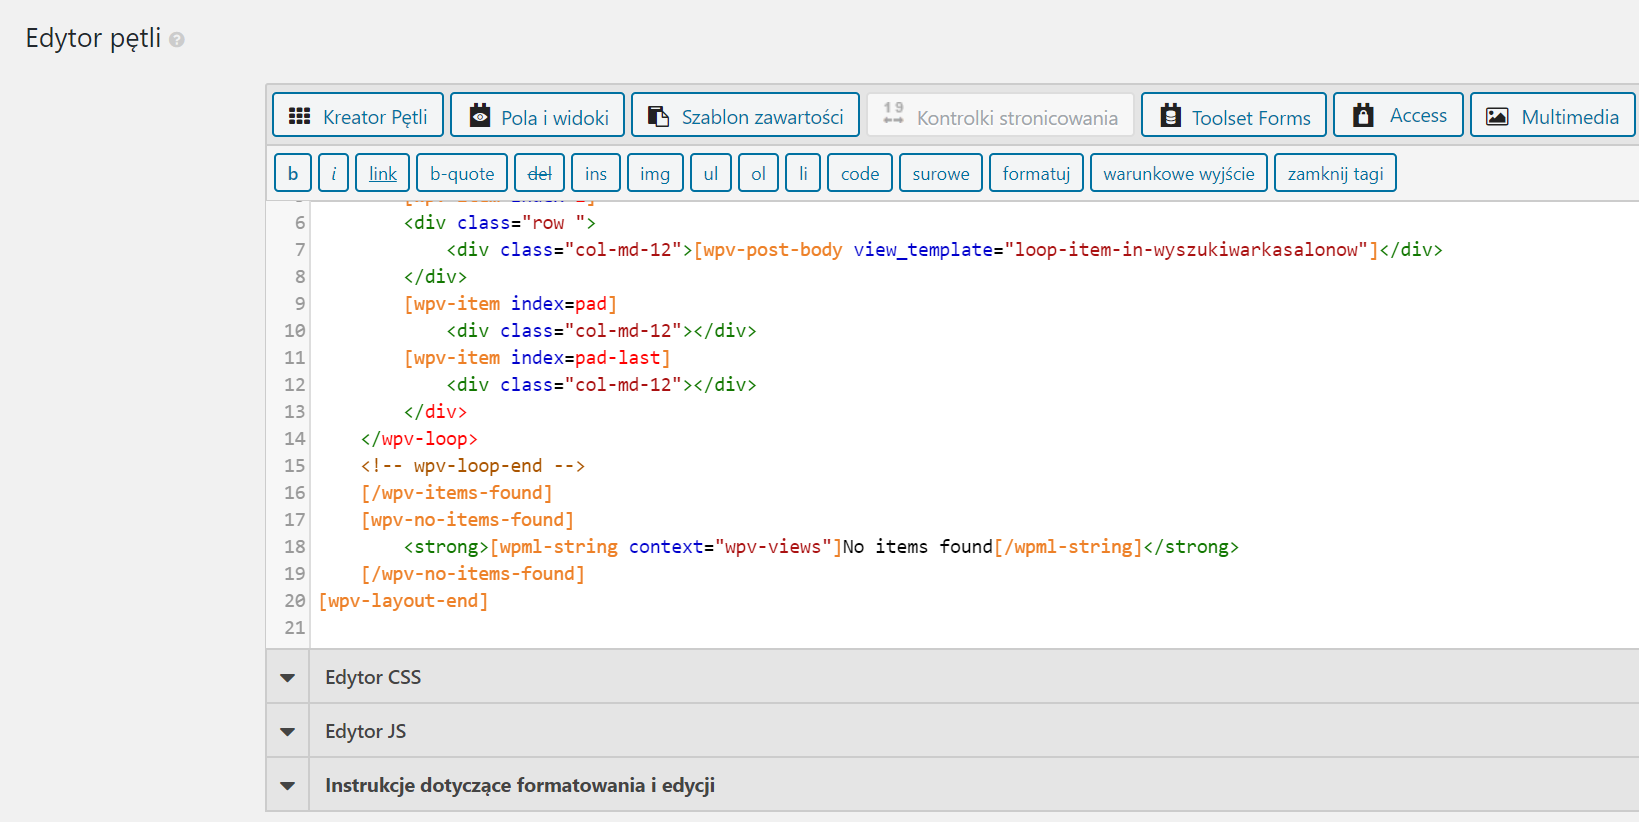Image resolution: width=1639 pixels, height=822 pixels.
Task: Open Szablon zawartości button
Action: pyautogui.click(x=746, y=115)
